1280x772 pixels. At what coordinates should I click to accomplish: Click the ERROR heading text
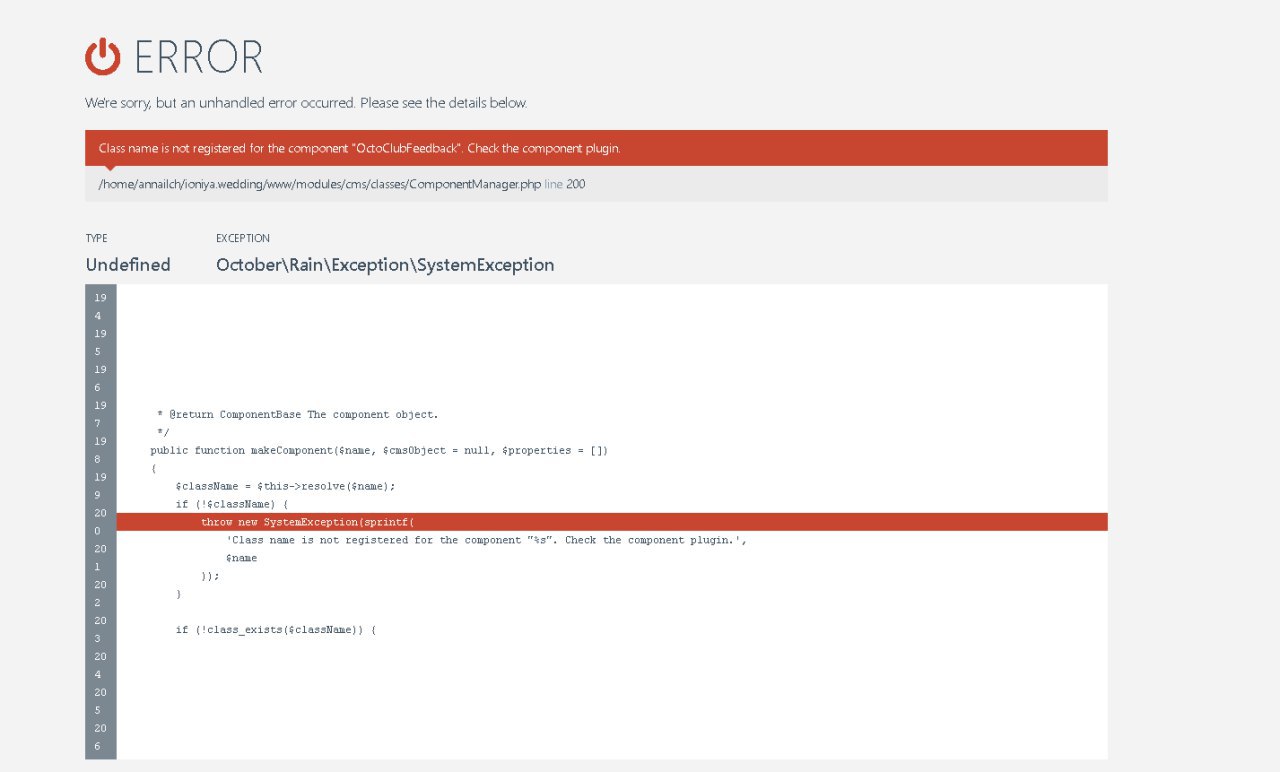[x=198, y=57]
